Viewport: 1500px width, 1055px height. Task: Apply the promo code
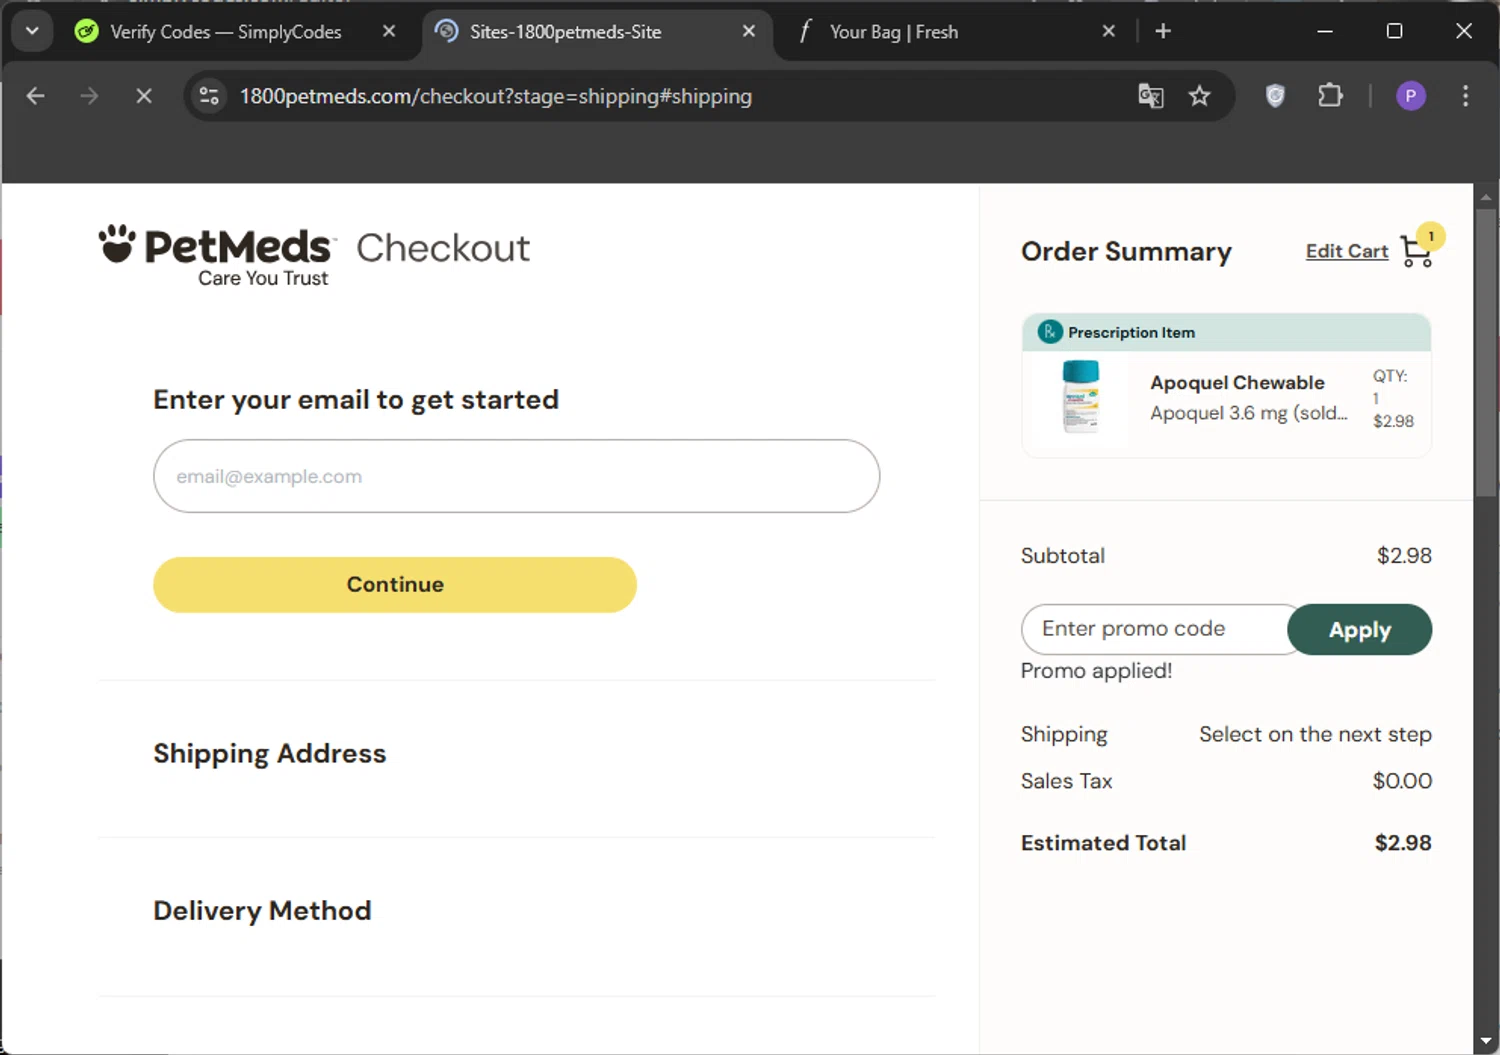[x=1359, y=629]
